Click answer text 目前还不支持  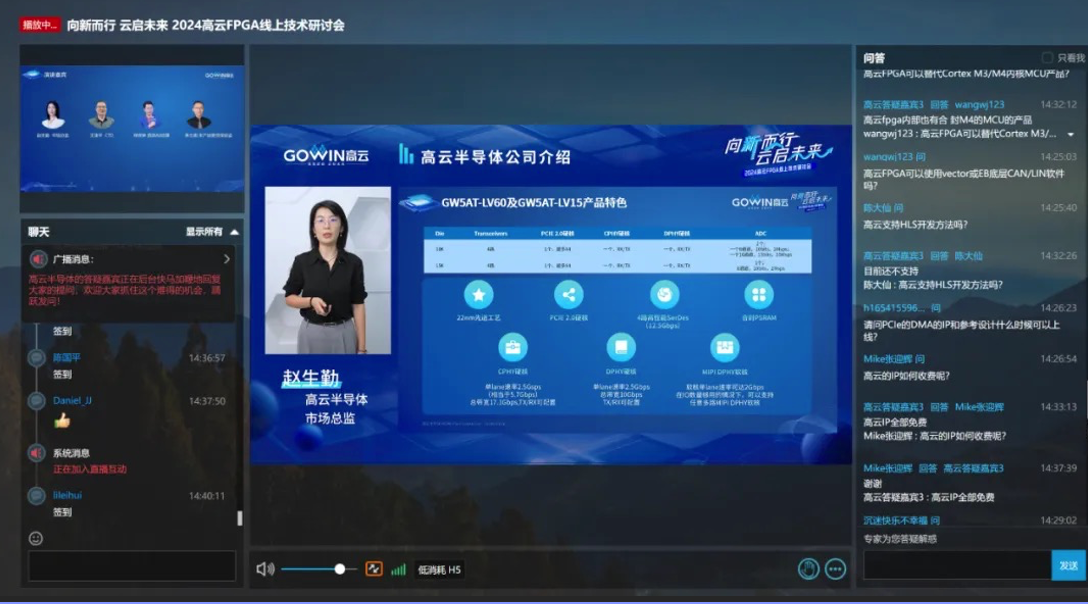pyautogui.click(x=890, y=271)
